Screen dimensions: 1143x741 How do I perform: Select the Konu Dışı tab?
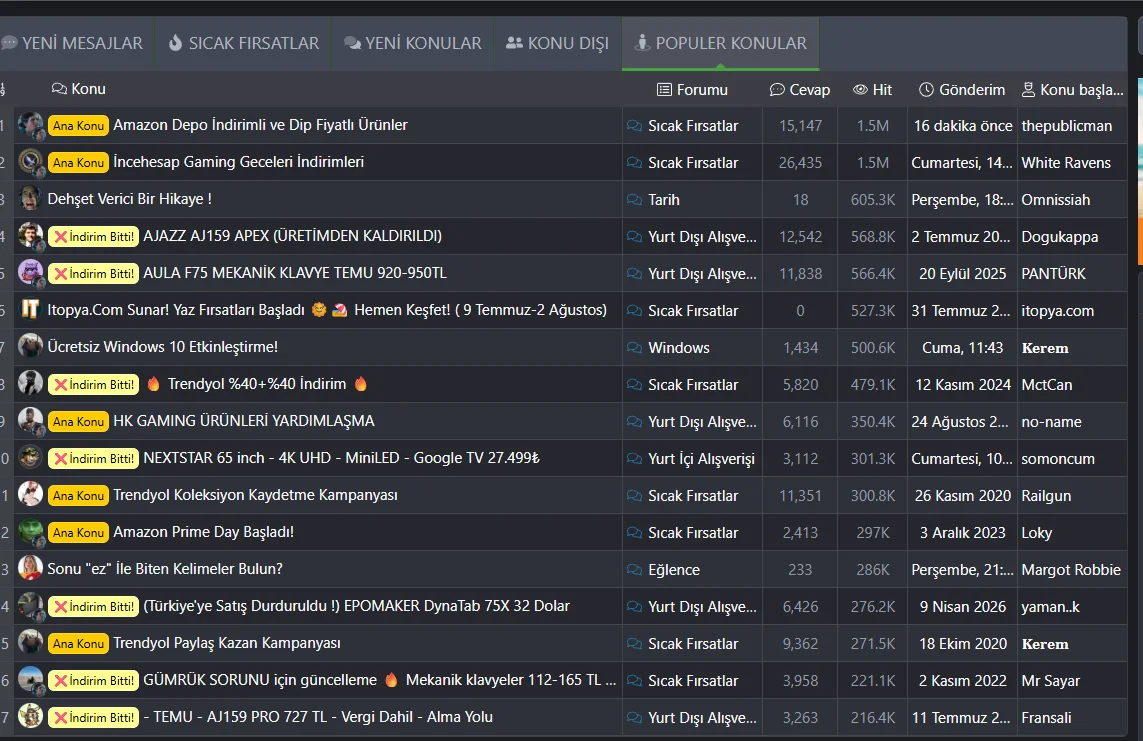click(558, 44)
